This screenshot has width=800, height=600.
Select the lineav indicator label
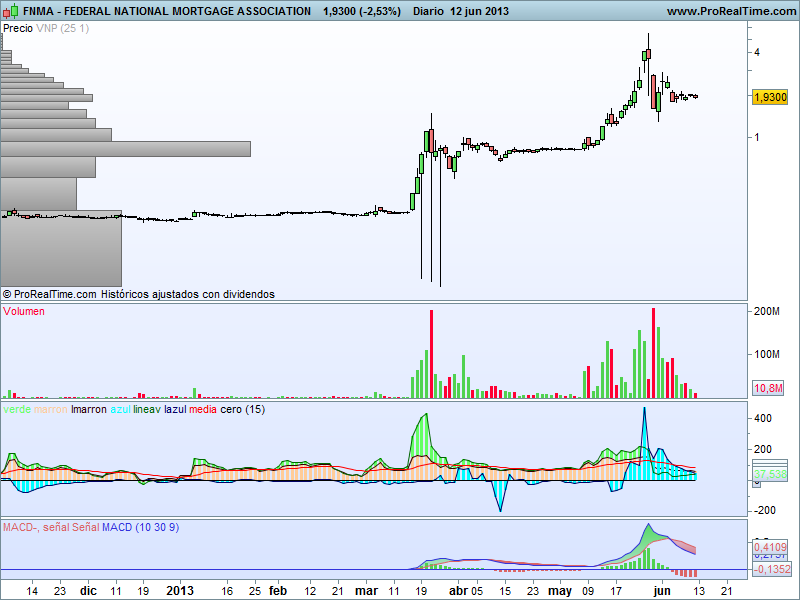[x=147, y=409]
